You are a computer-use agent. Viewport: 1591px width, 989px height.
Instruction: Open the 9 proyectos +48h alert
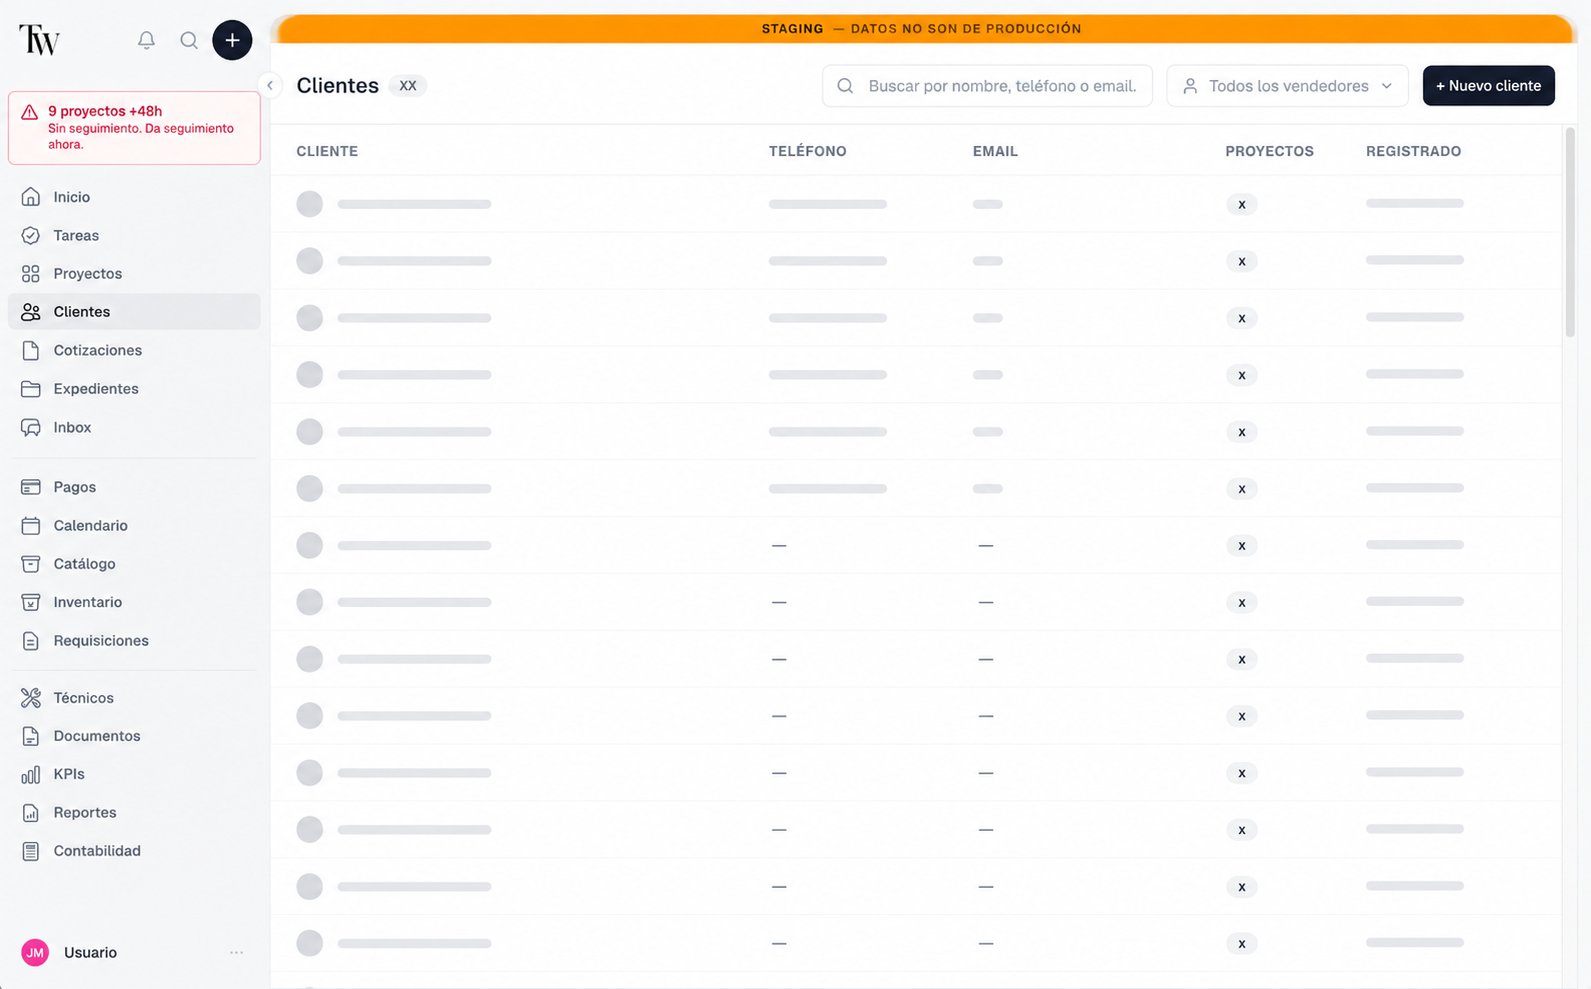(x=134, y=128)
